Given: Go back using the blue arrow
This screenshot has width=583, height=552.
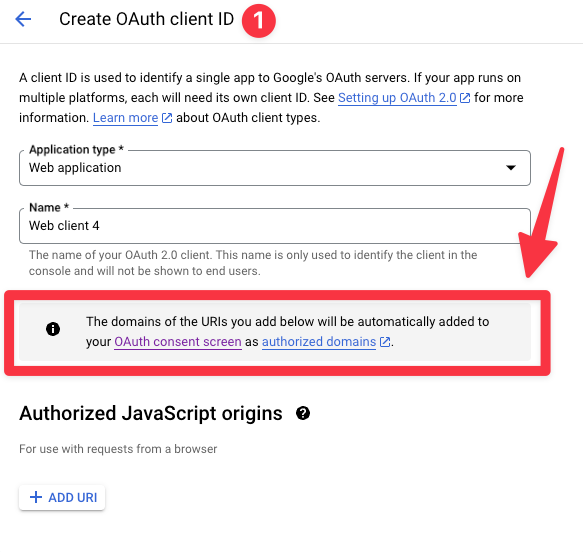Looking at the screenshot, I should point(23,19).
